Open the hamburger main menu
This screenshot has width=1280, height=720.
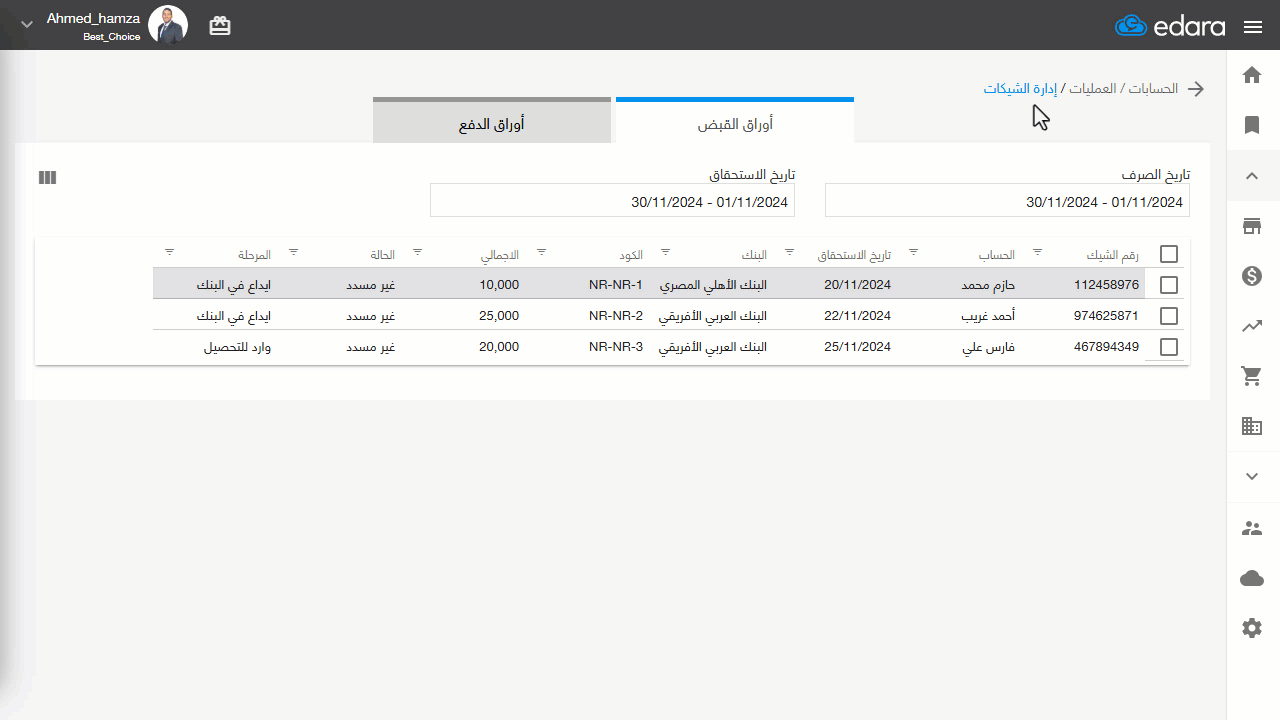coord(1253,27)
